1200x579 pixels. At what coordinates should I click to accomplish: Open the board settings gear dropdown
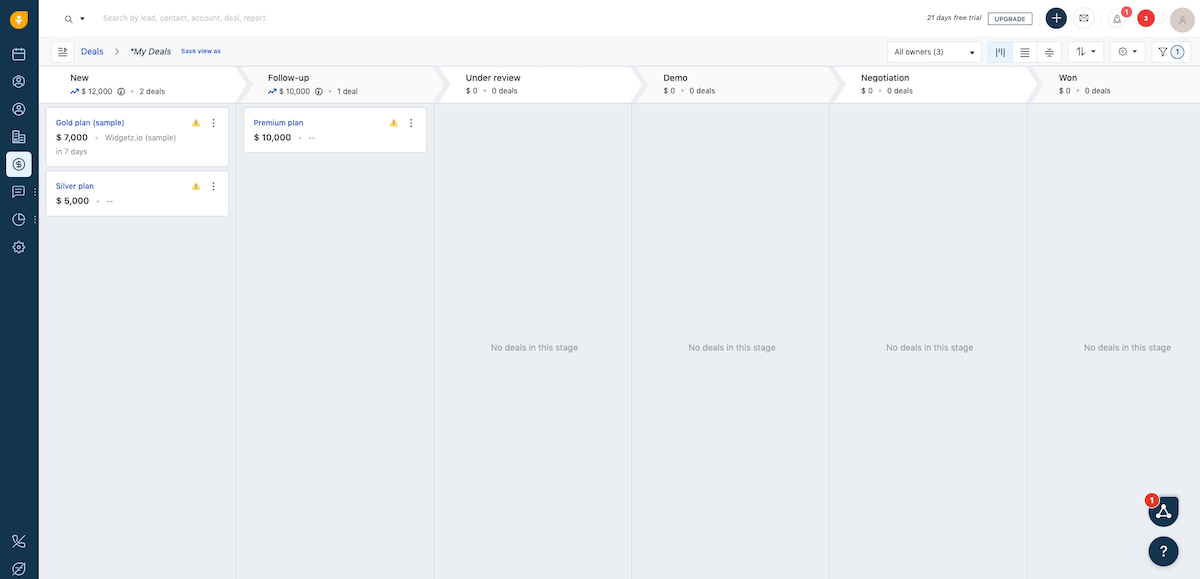1128,51
